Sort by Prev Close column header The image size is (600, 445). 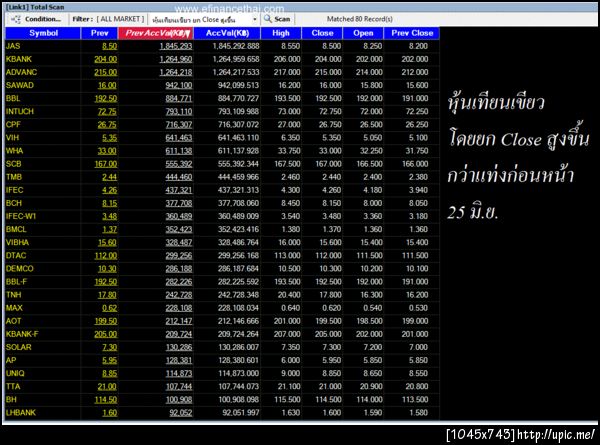pyautogui.click(x=412, y=33)
